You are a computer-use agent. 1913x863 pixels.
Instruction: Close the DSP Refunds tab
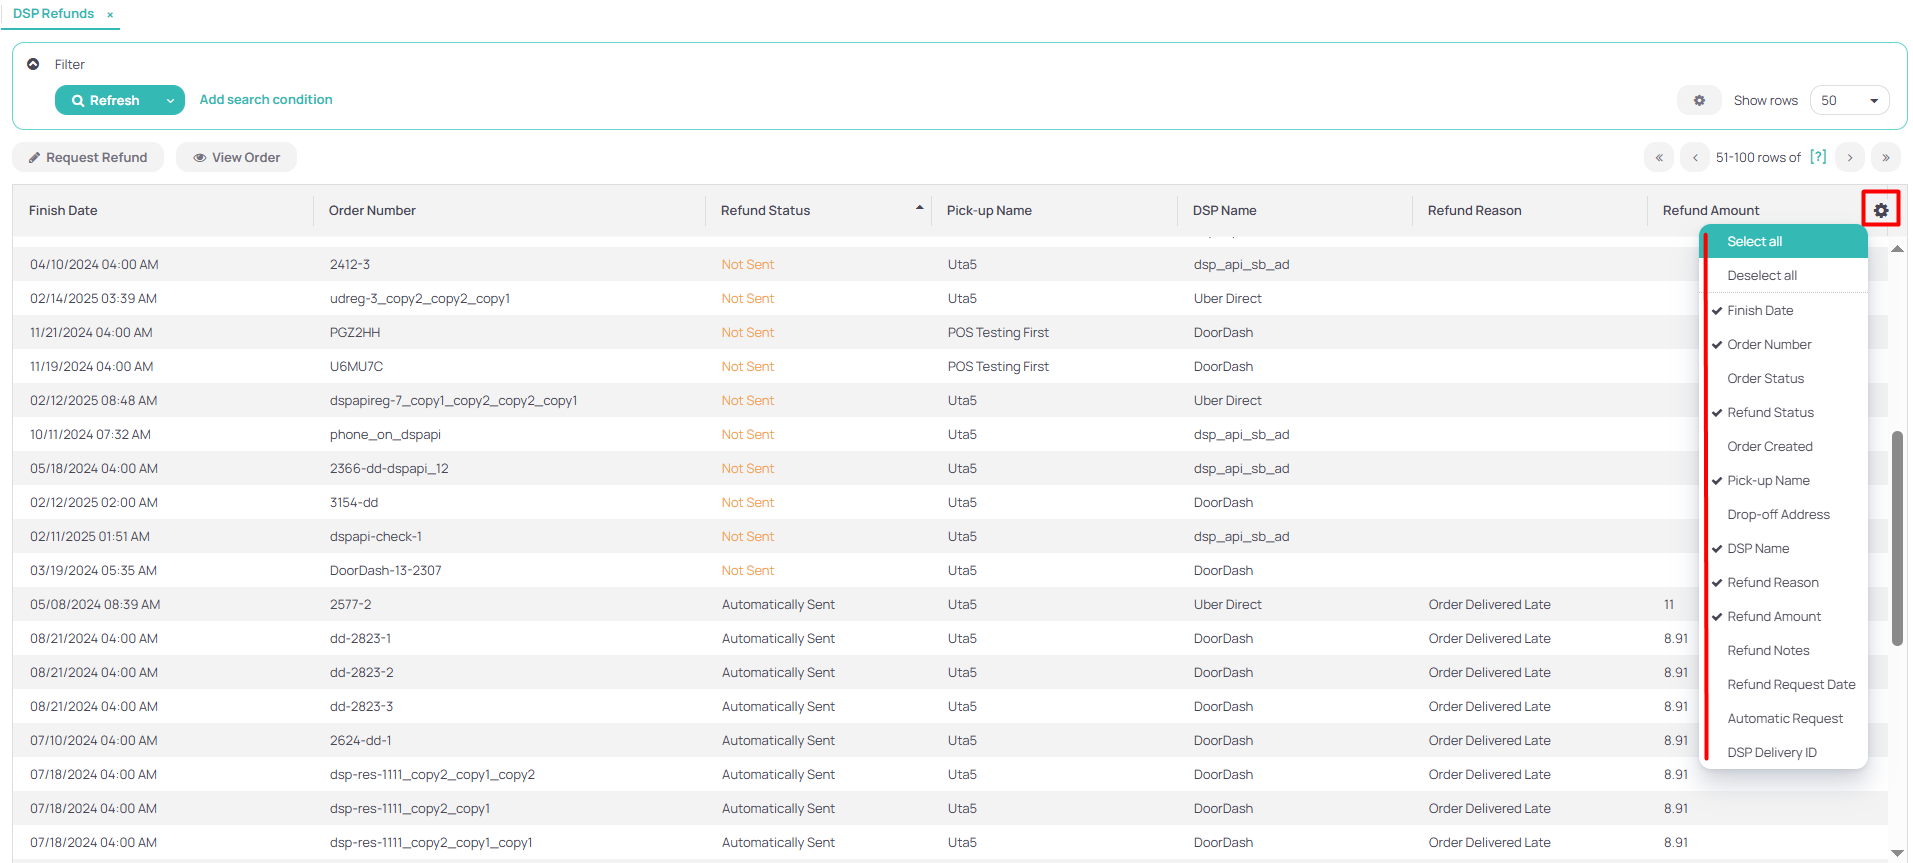pyautogui.click(x=110, y=14)
